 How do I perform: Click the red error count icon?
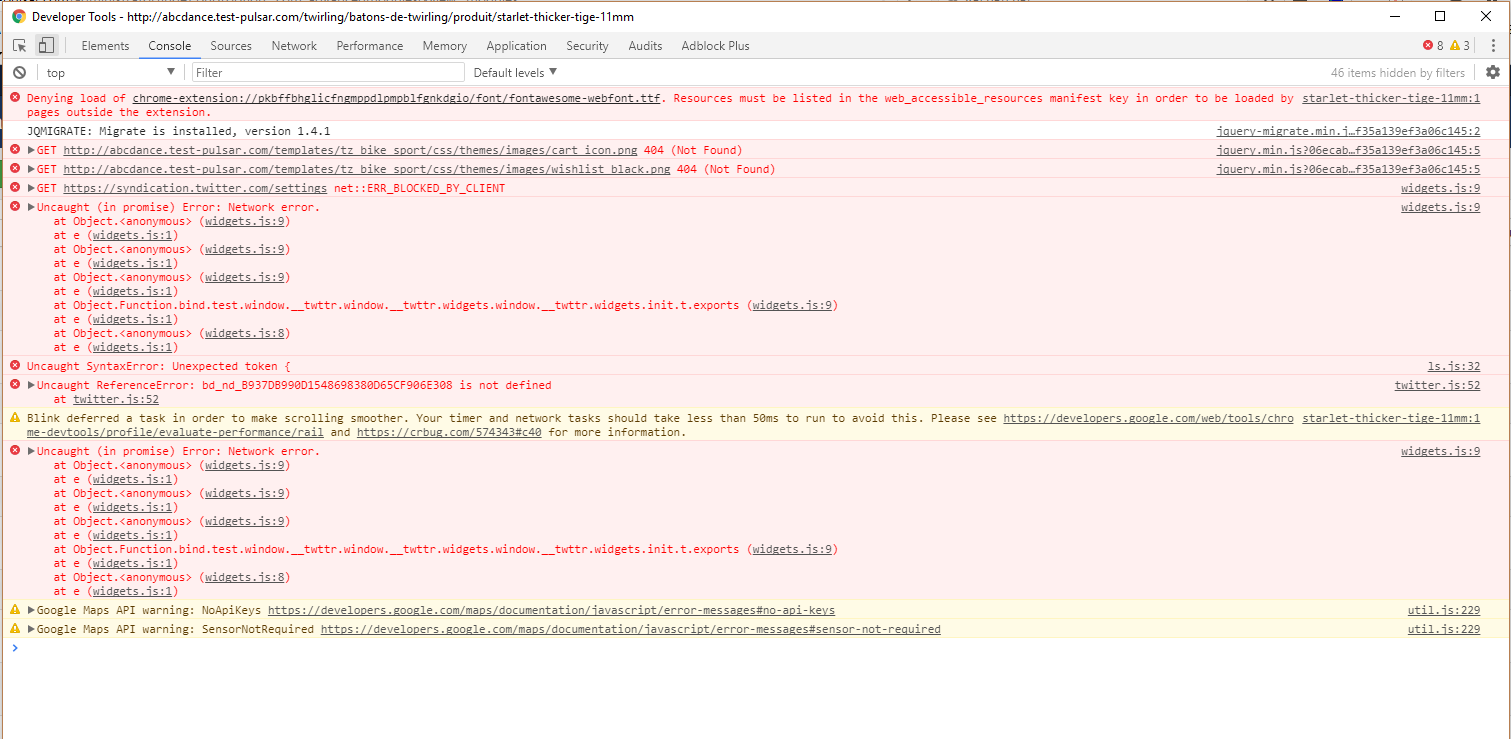click(1428, 46)
